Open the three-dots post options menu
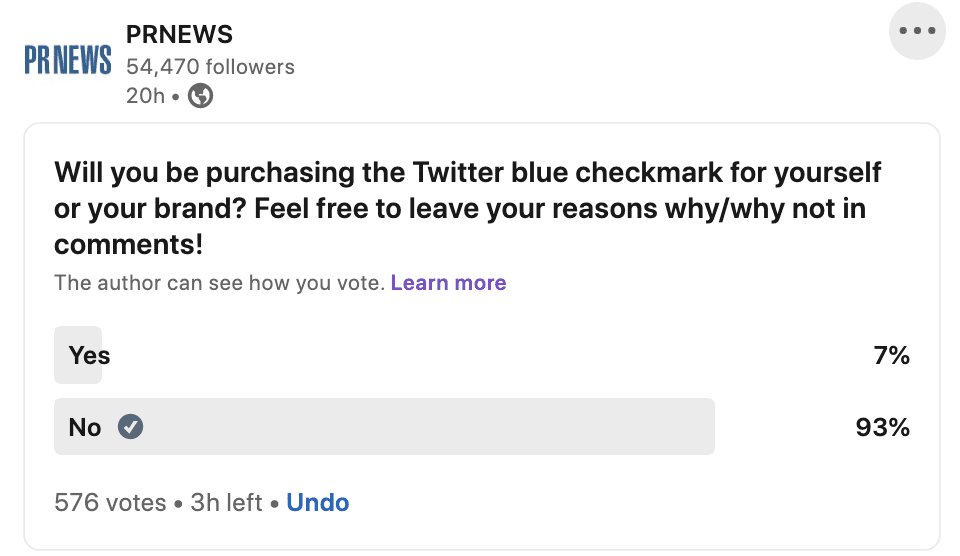 tap(917, 31)
